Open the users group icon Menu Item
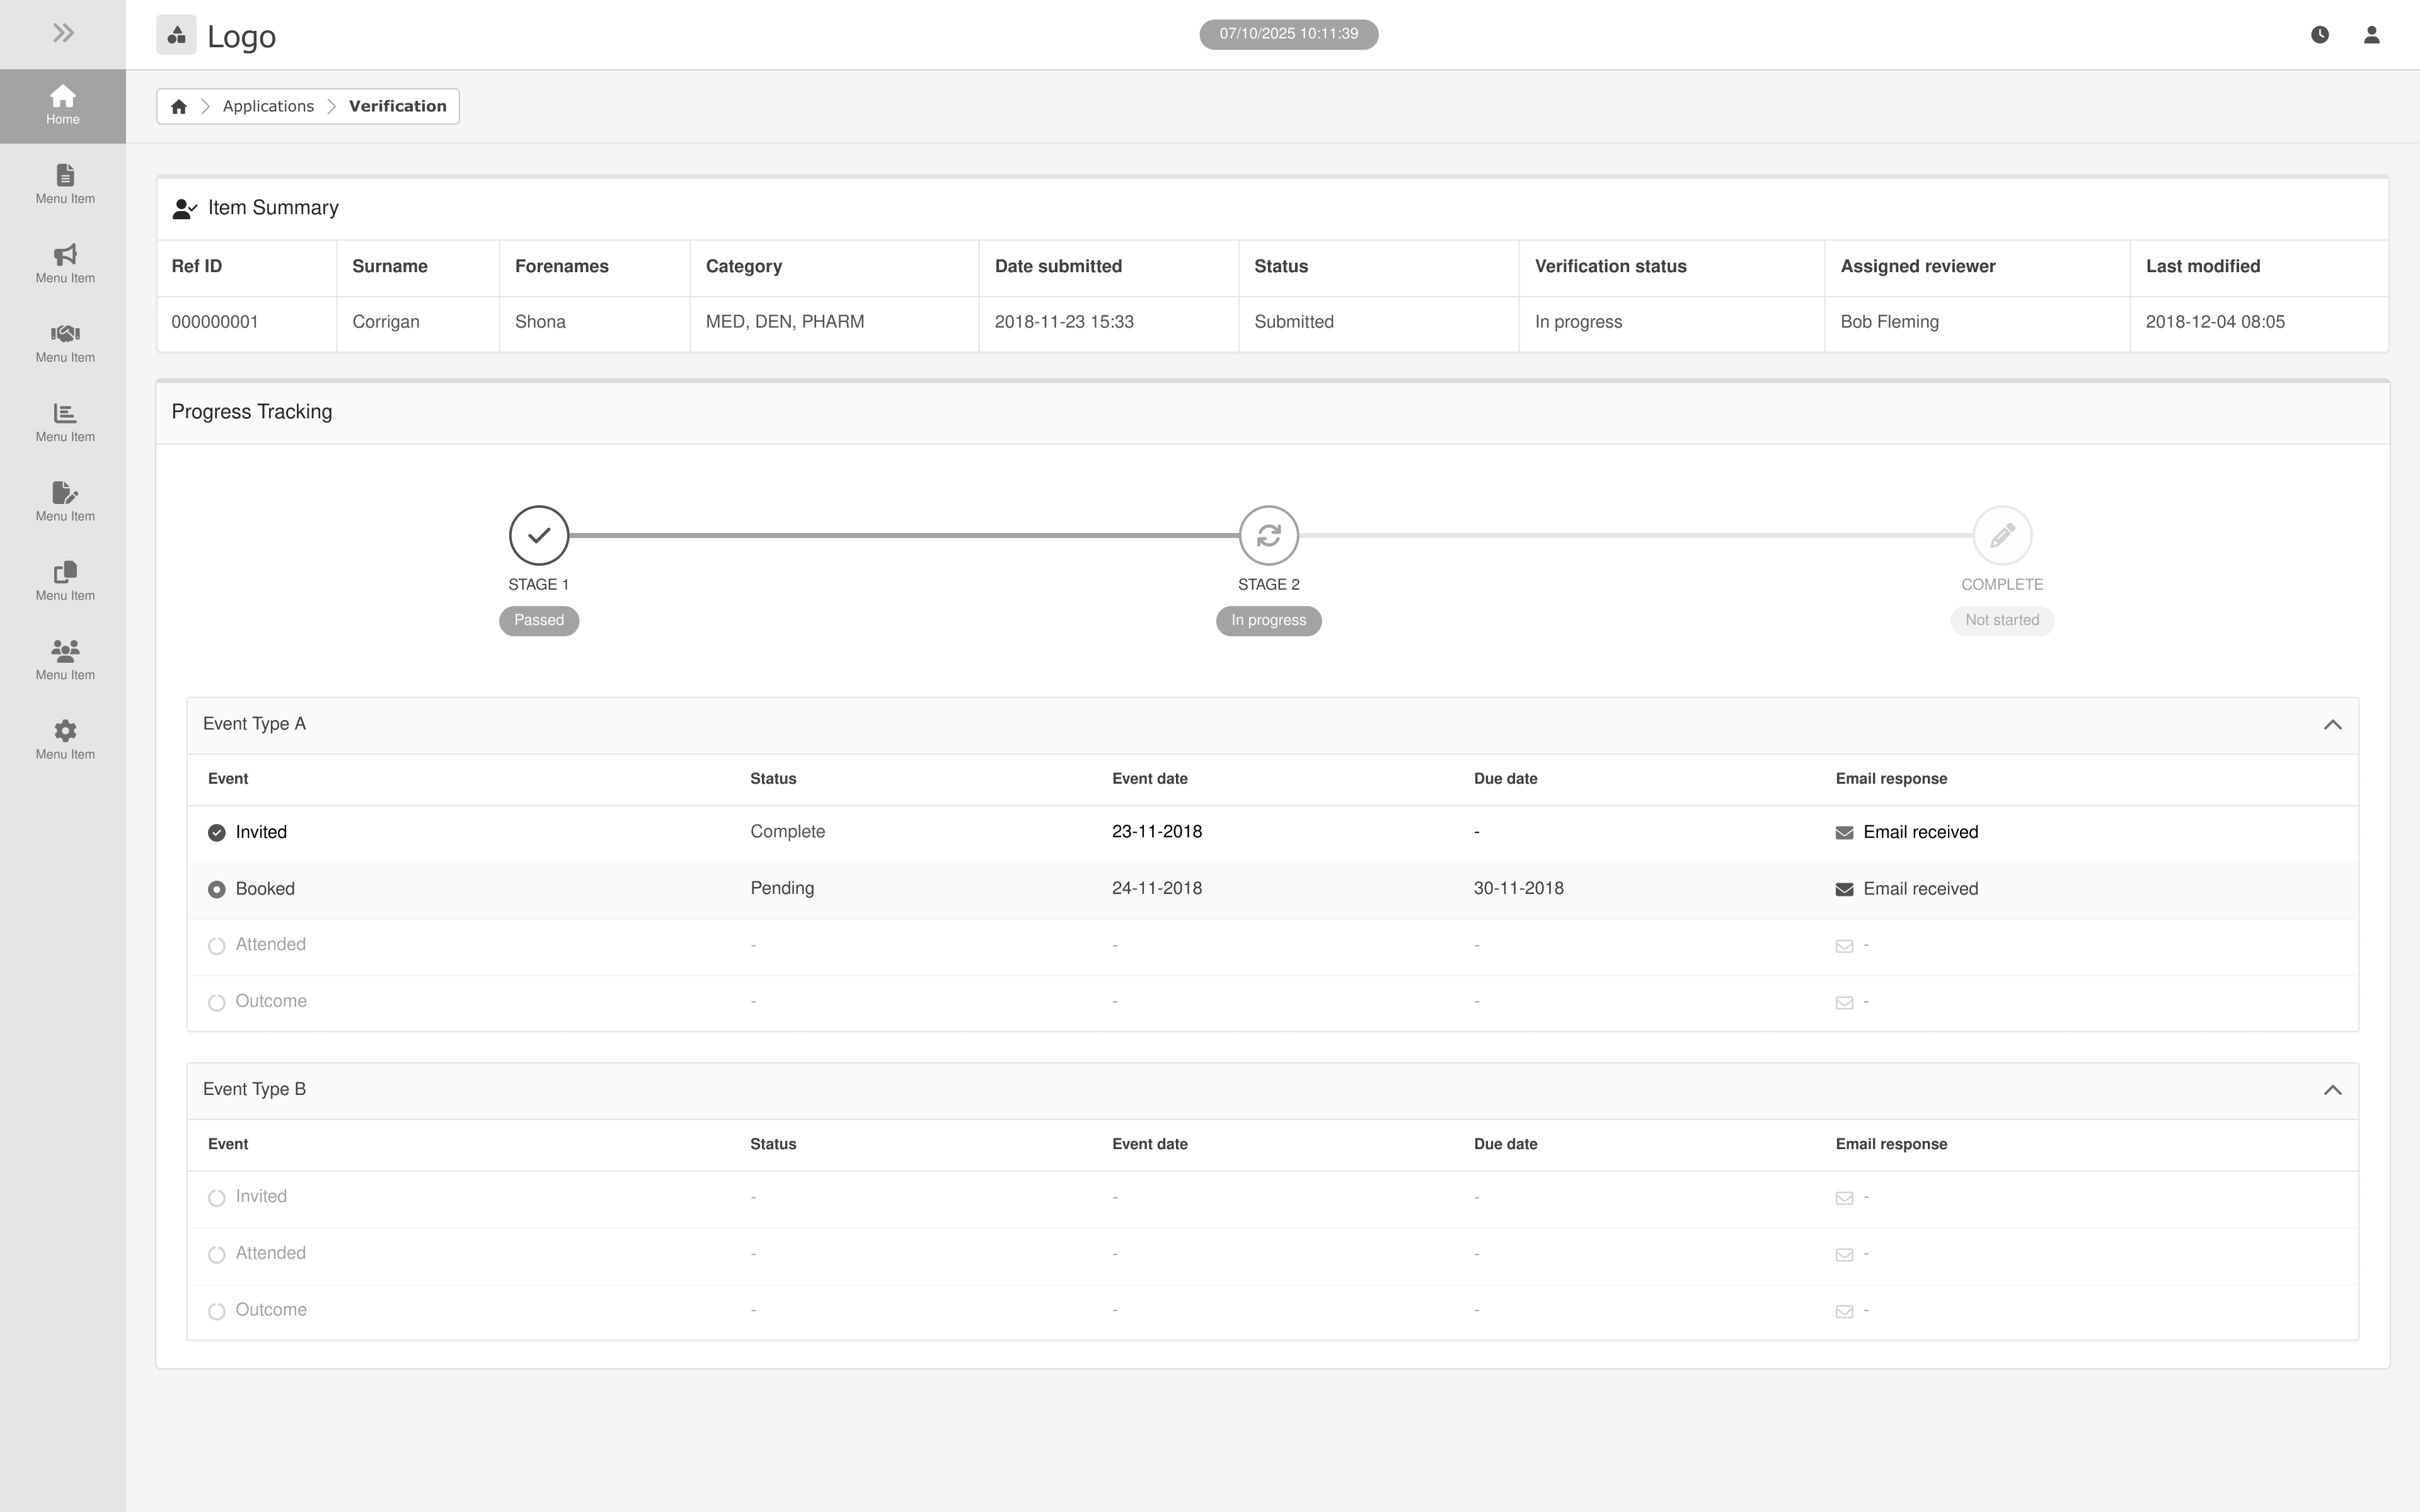 point(65,660)
